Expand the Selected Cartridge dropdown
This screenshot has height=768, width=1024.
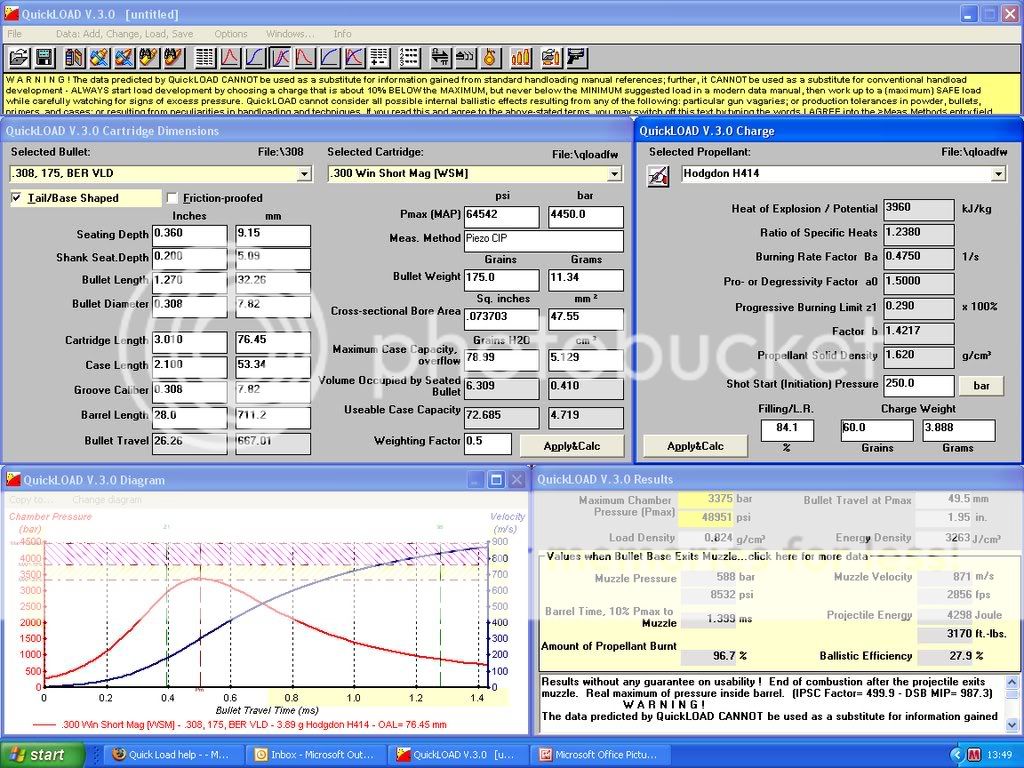click(x=614, y=174)
